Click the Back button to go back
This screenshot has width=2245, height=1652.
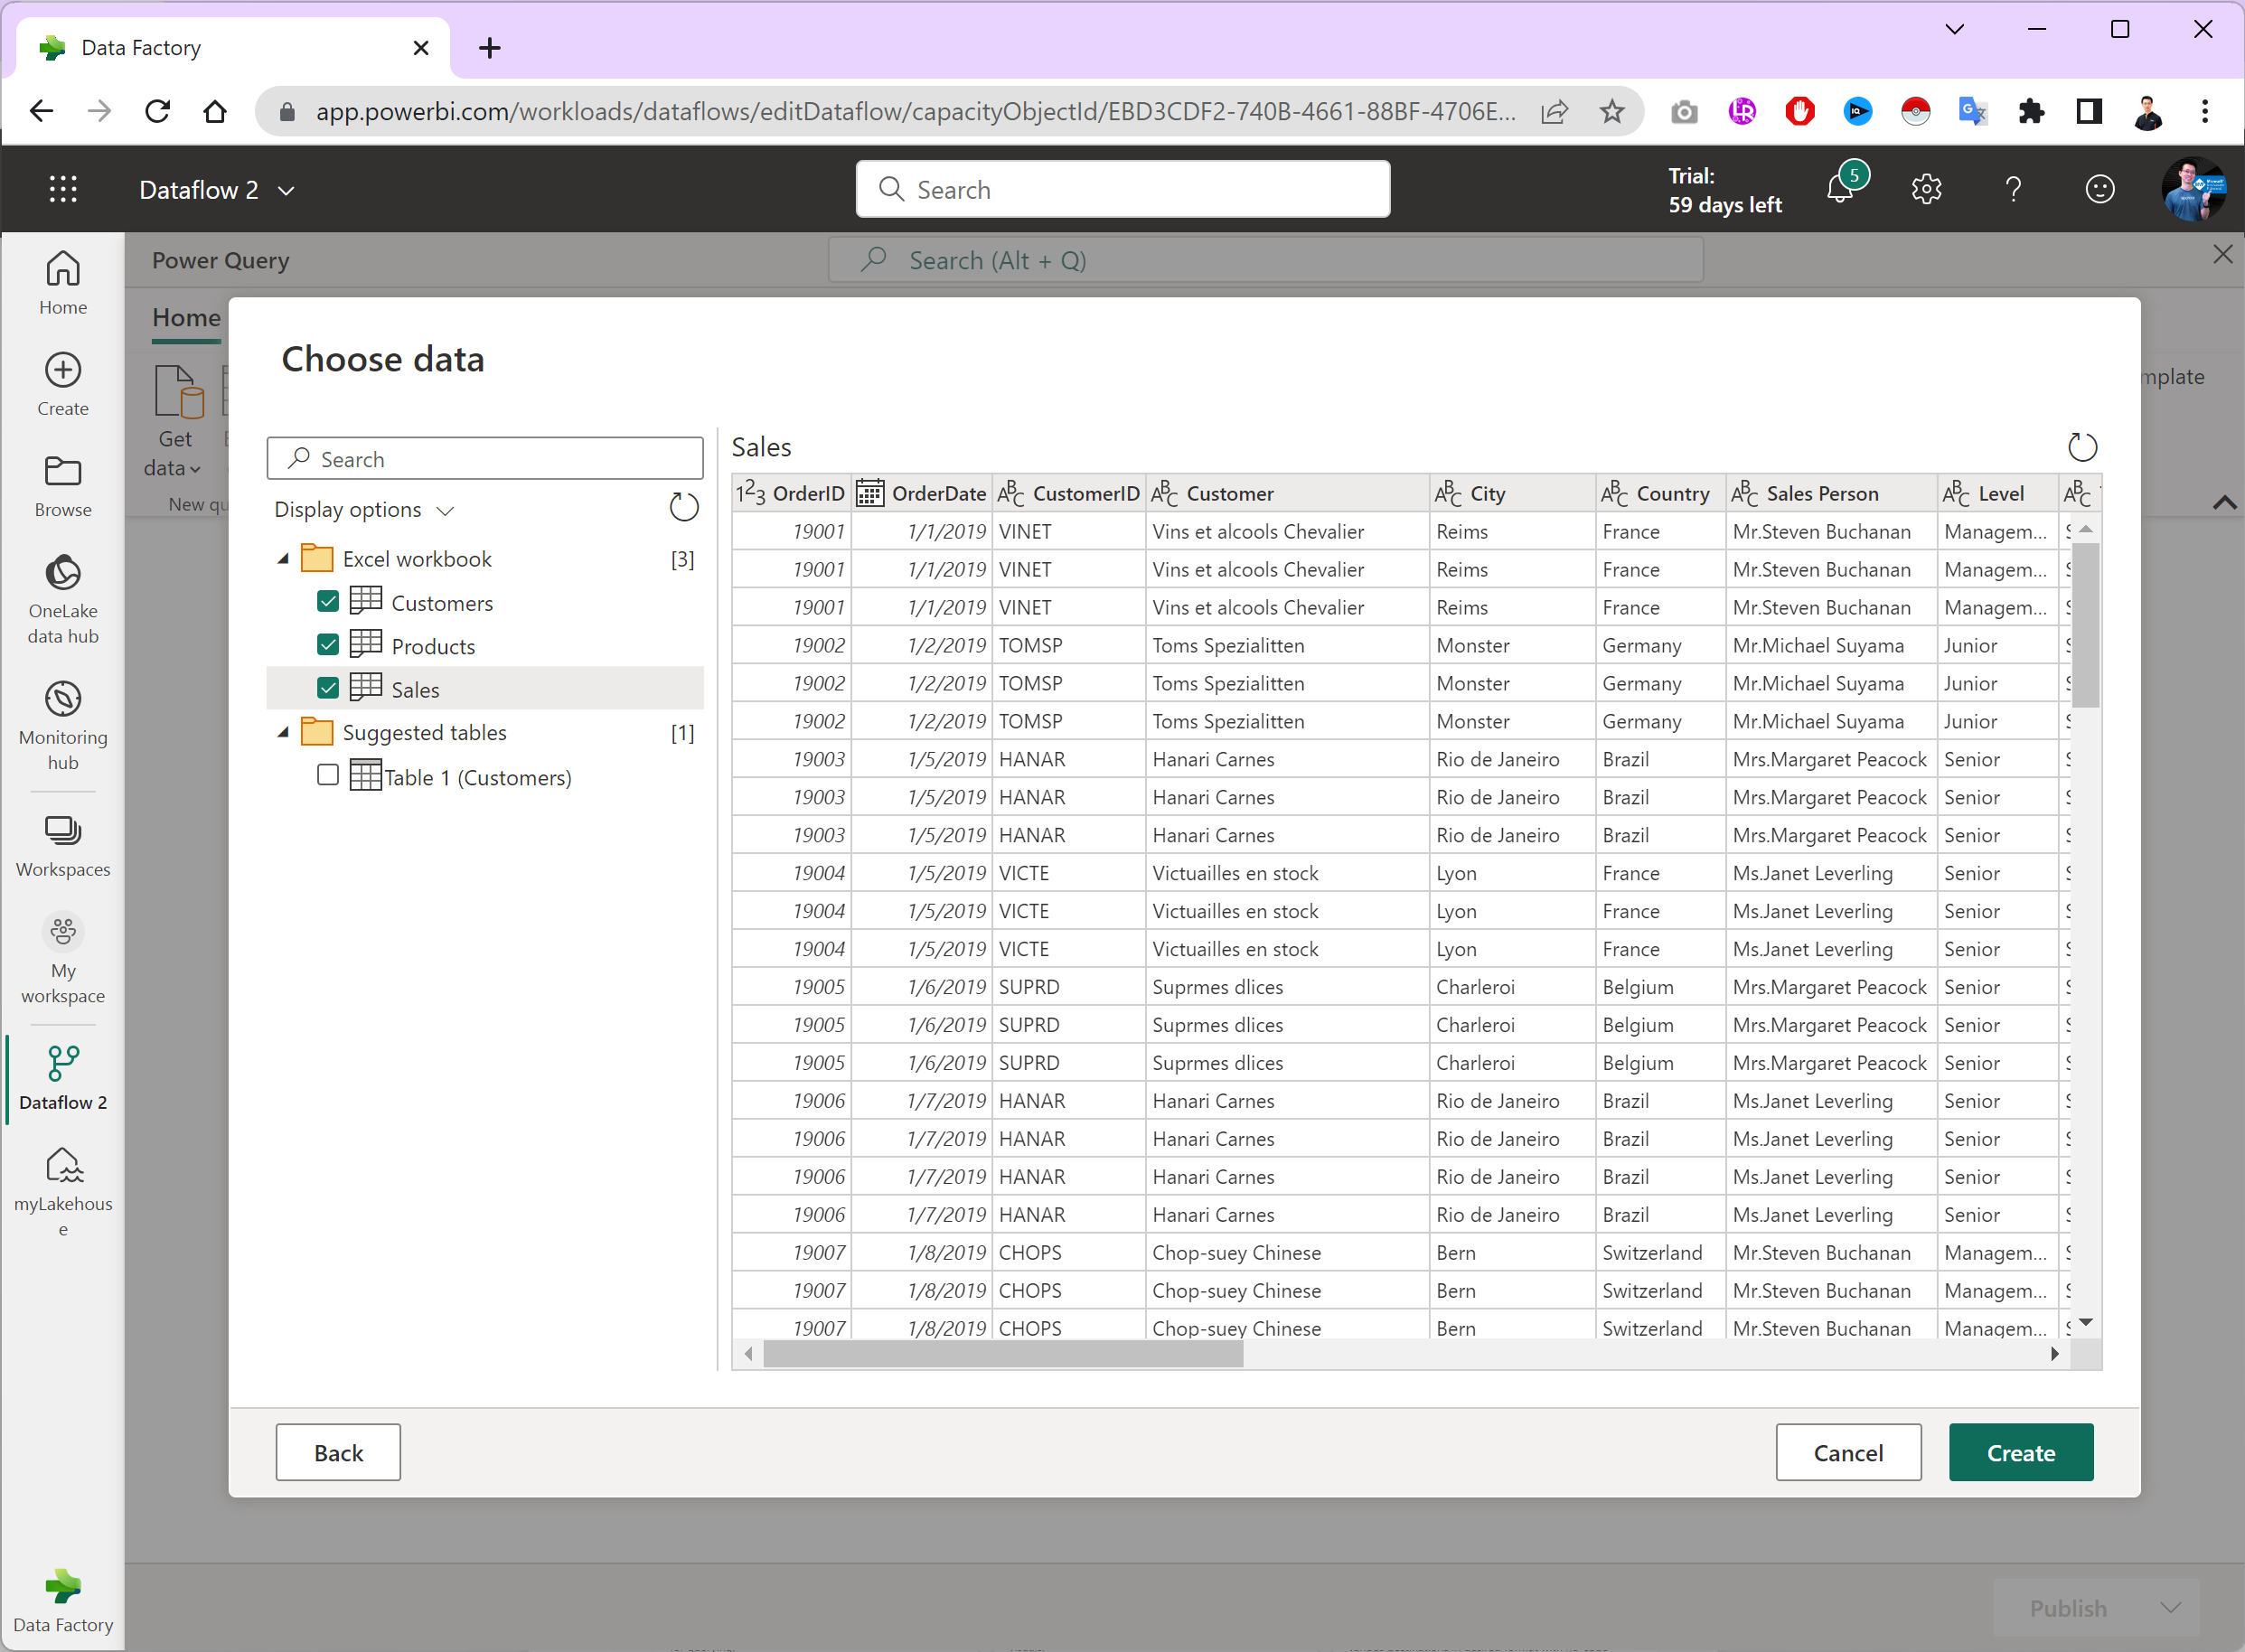(x=338, y=1451)
